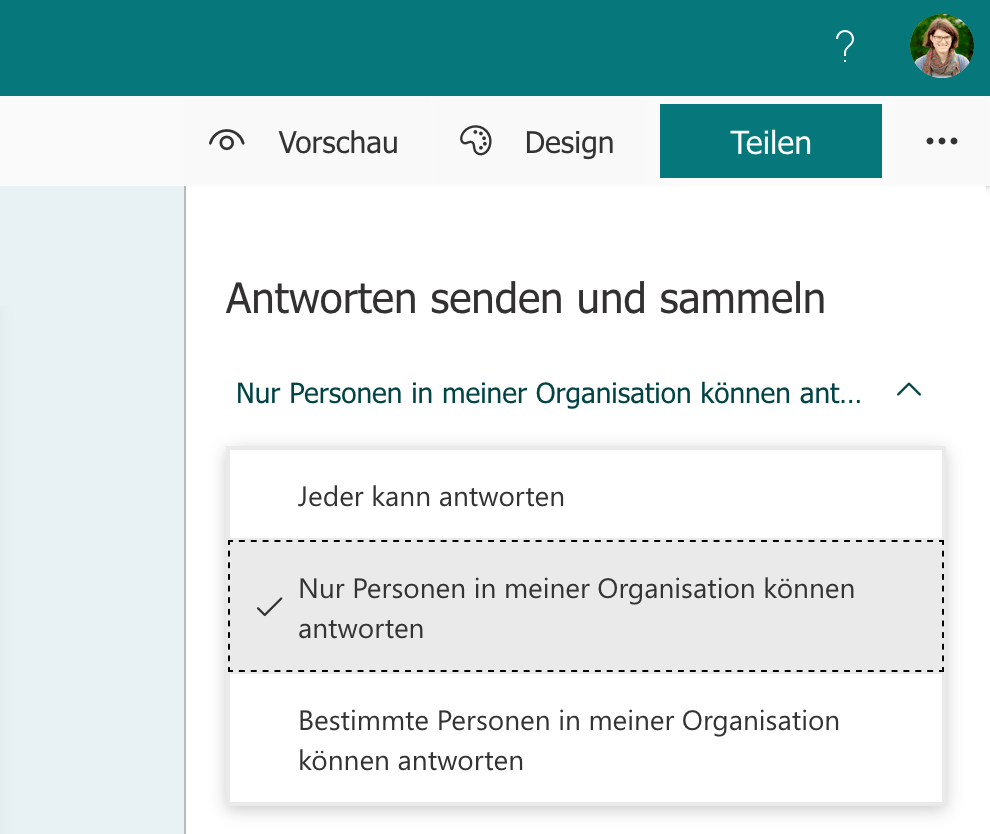
Task: Click the light blue form area at left
Action: tap(90, 500)
